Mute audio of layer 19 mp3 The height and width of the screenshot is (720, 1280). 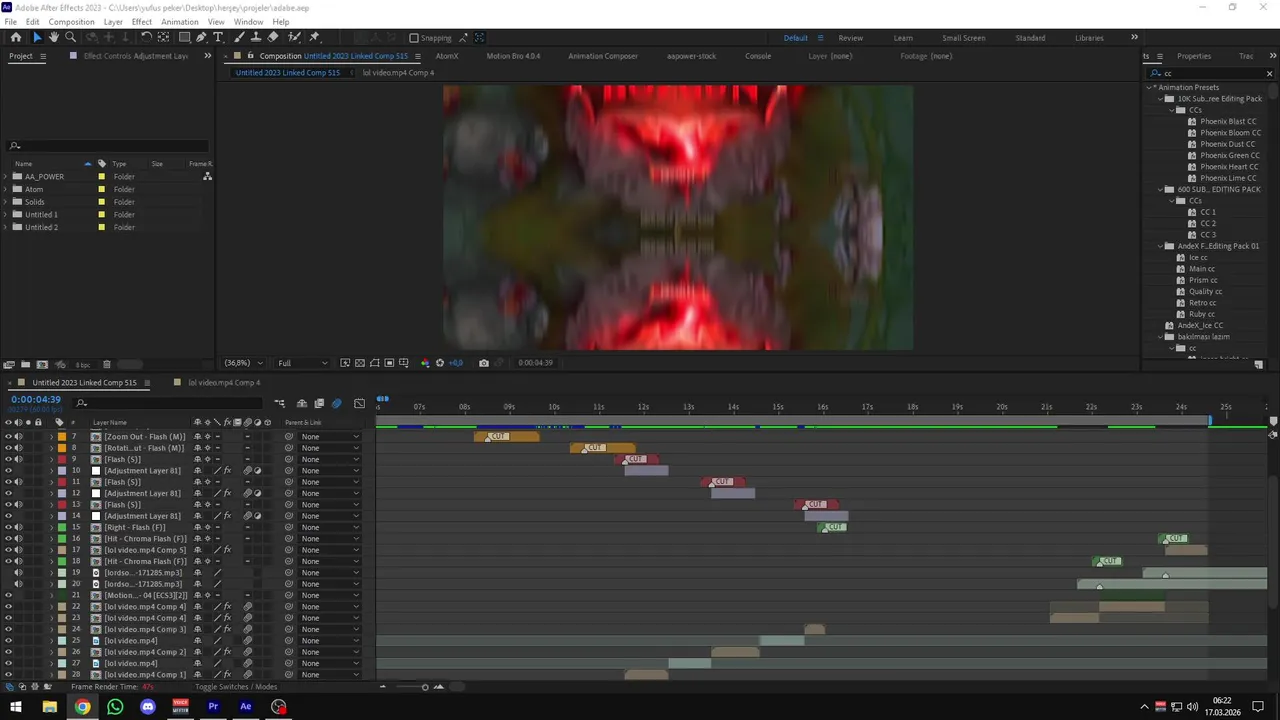(18, 573)
